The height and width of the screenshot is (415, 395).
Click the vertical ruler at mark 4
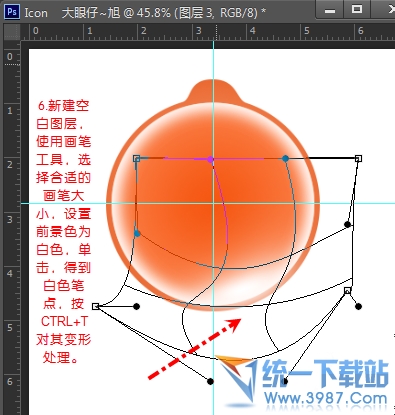pyautogui.click(x=10, y=274)
